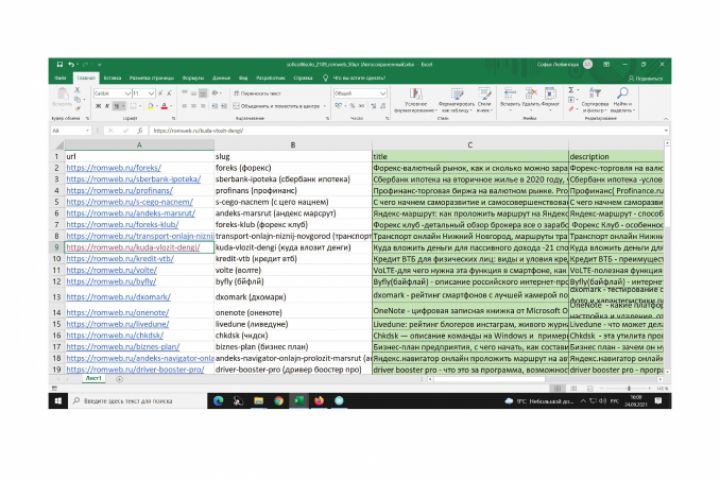Viewport: 720px width, 480px height.
Task: Switch to the Формулы tab
Action: (193, 78)
